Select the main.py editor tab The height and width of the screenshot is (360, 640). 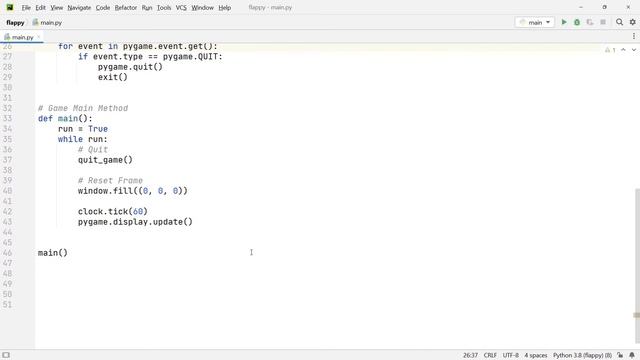coord(22,37)
